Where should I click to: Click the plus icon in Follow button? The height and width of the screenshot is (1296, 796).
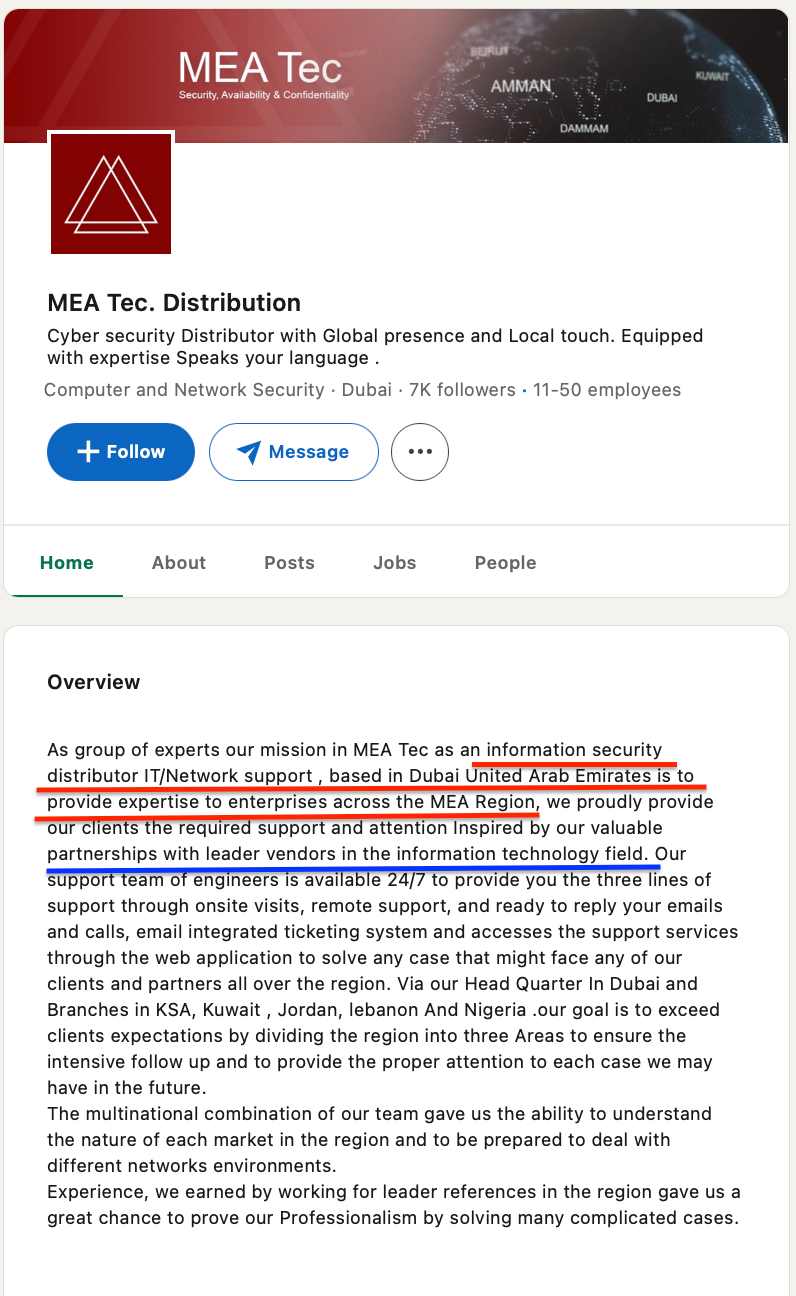pos(88,452)
